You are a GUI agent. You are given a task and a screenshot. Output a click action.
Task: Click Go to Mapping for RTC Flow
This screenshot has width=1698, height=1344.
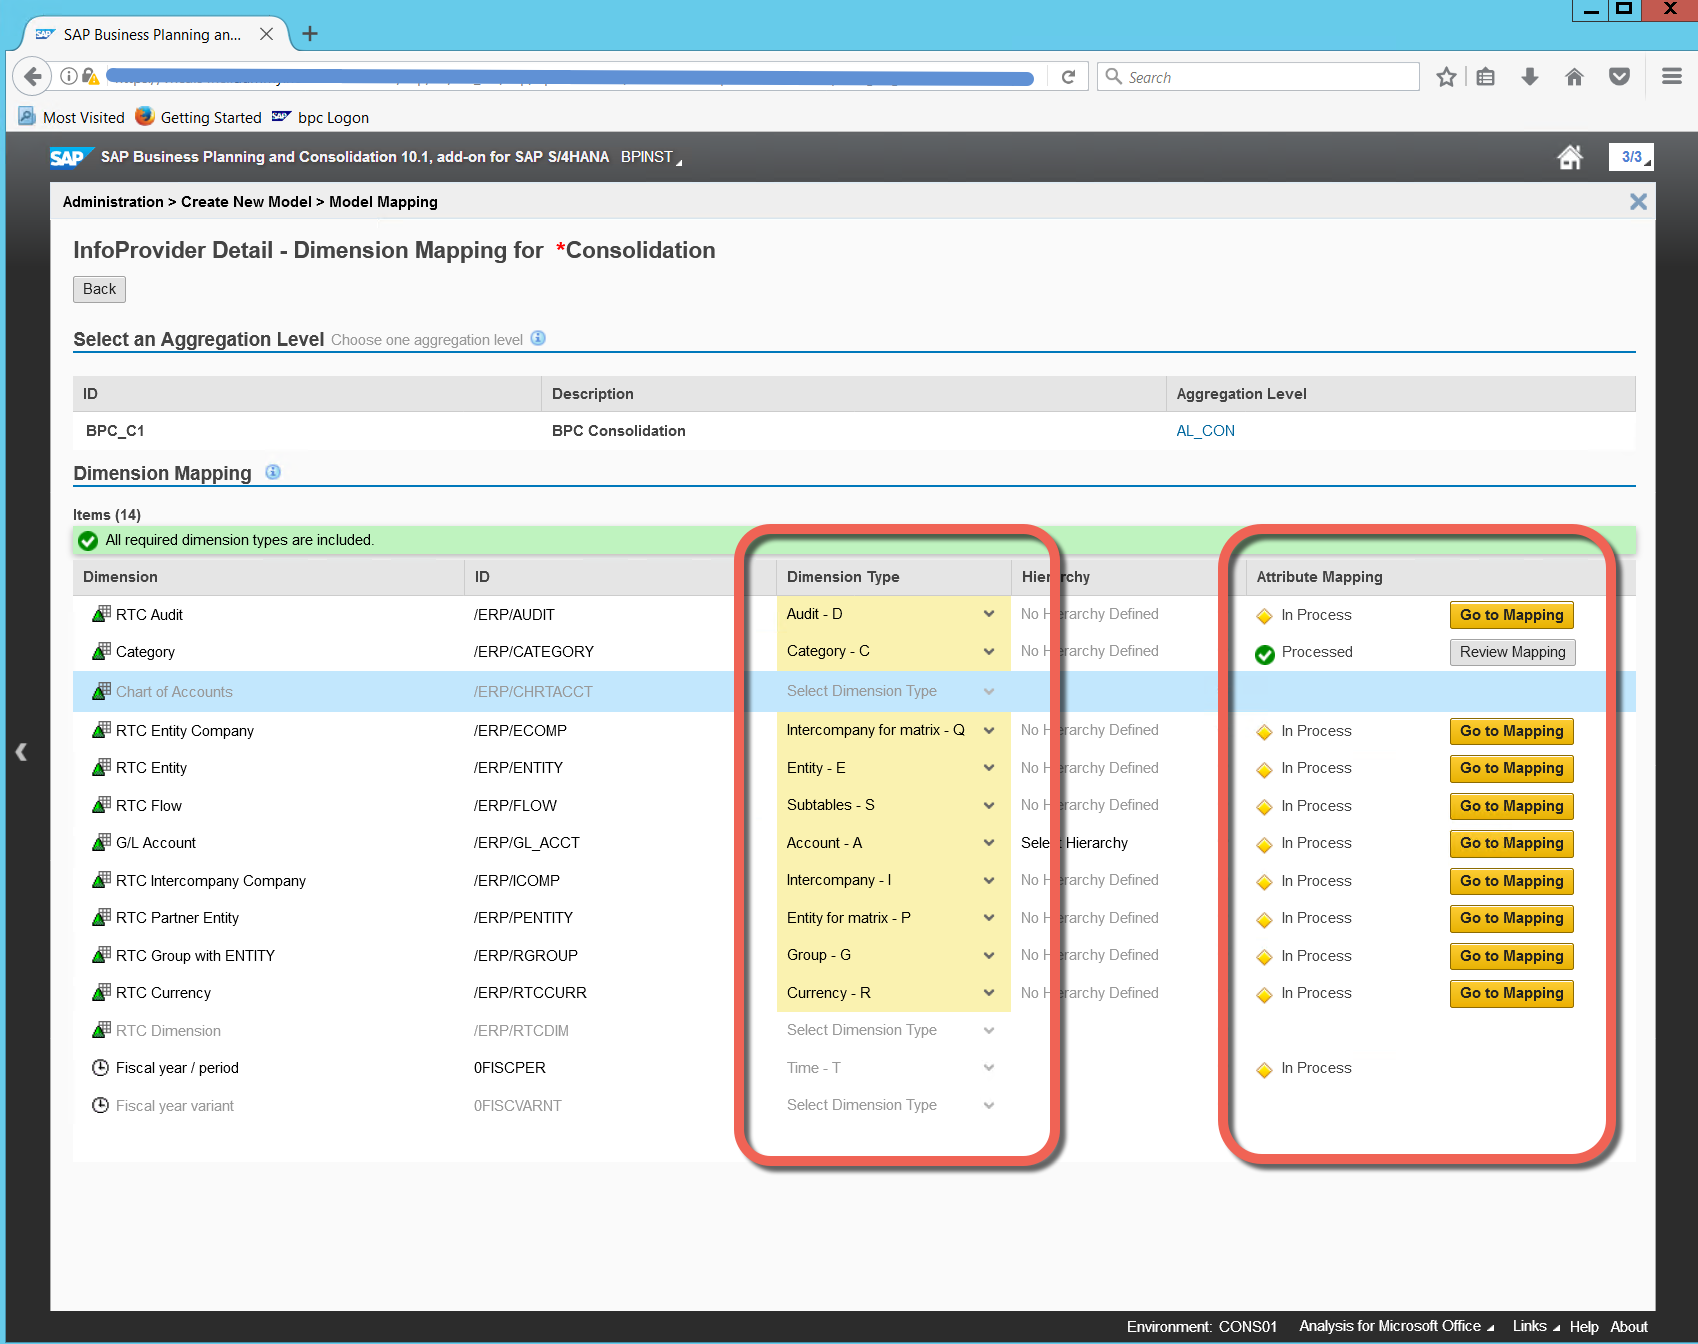1511,806
